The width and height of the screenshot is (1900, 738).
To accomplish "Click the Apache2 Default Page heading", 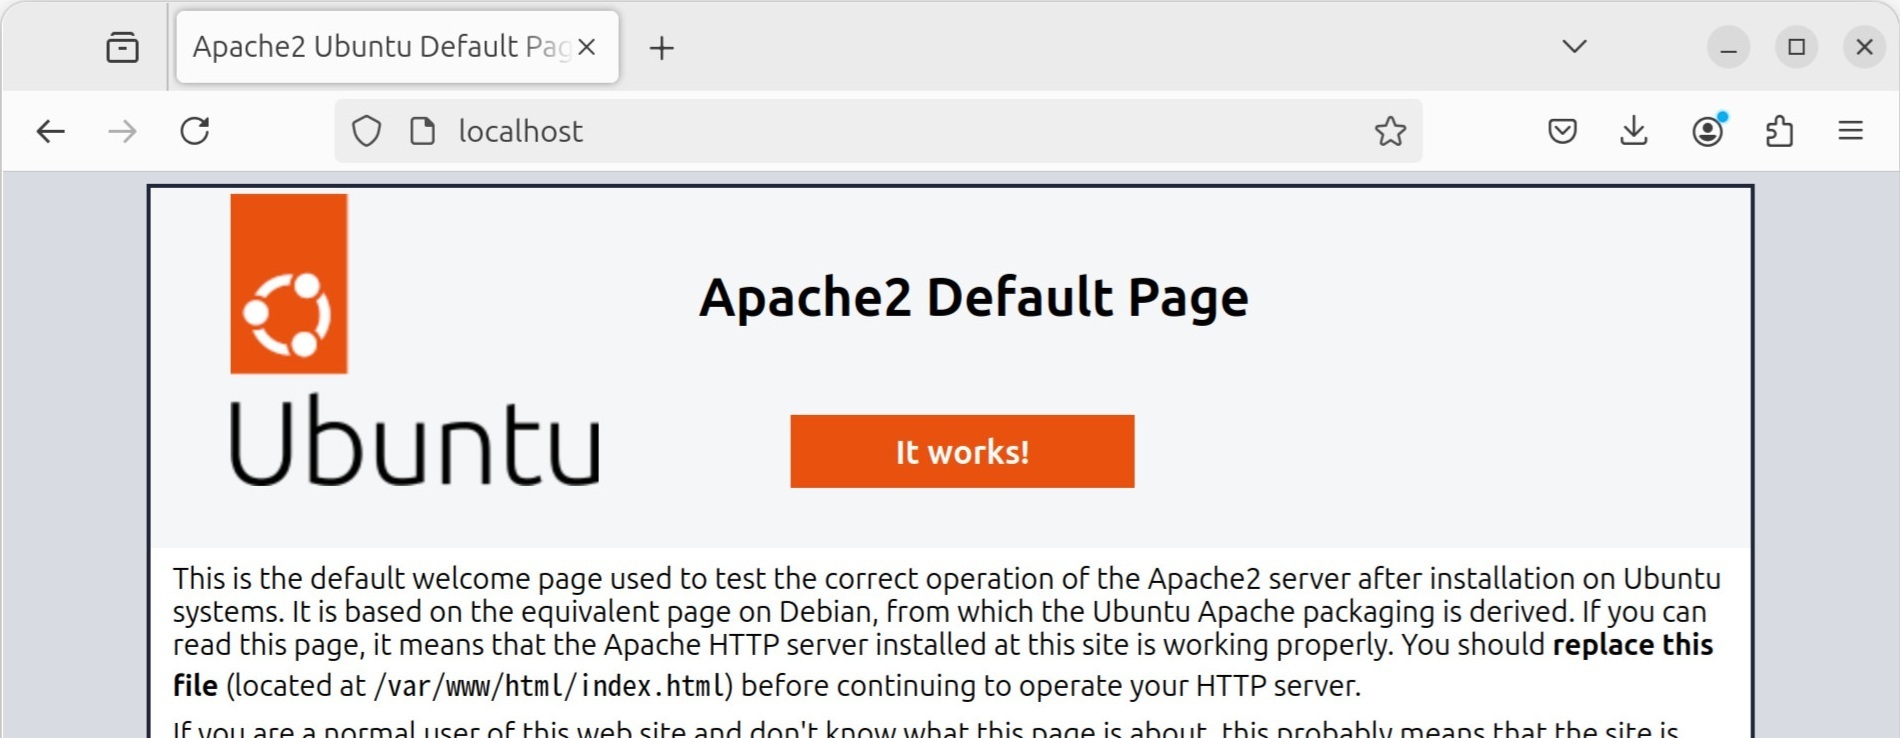I will 974,298.
